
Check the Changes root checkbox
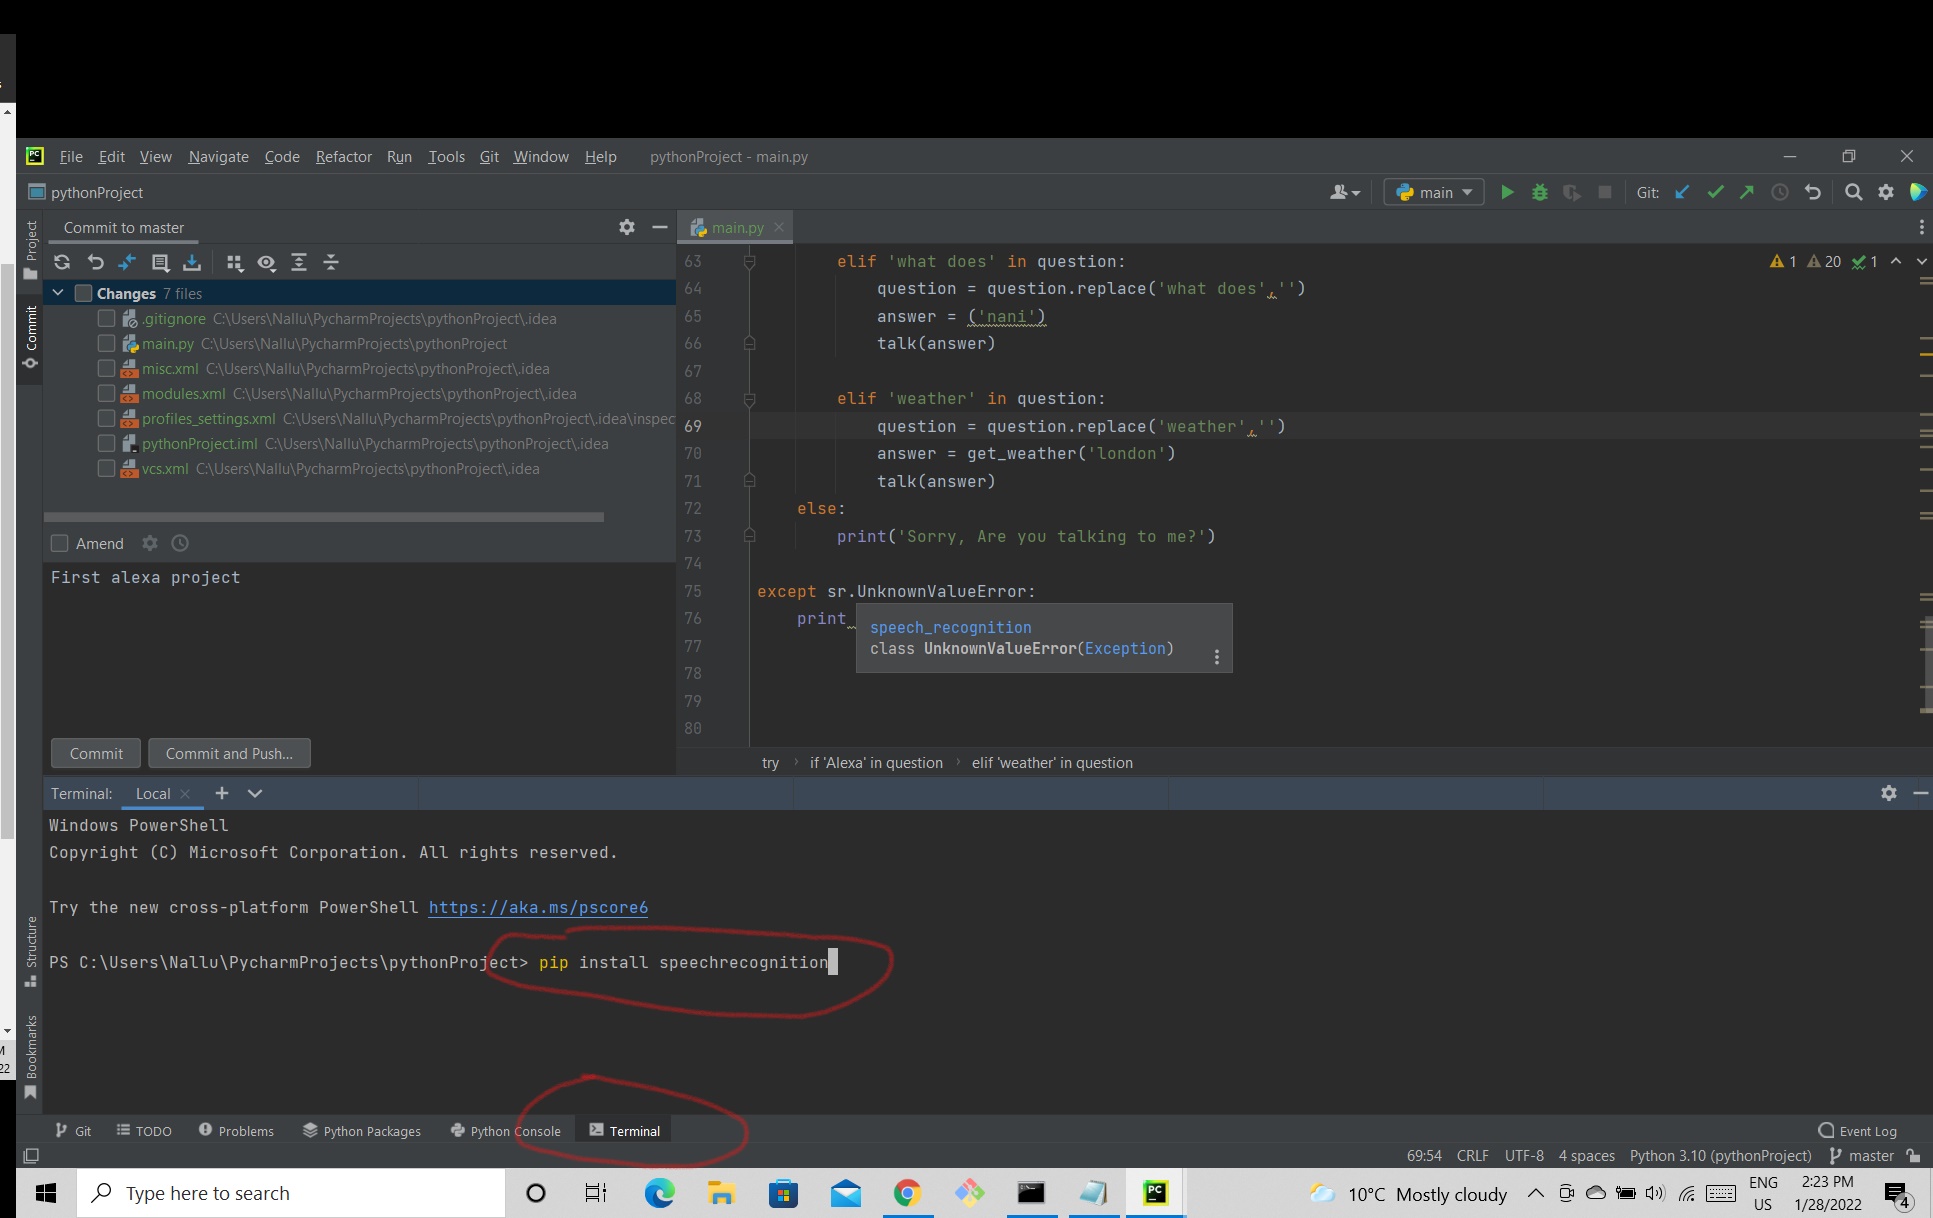click(84, 293)
